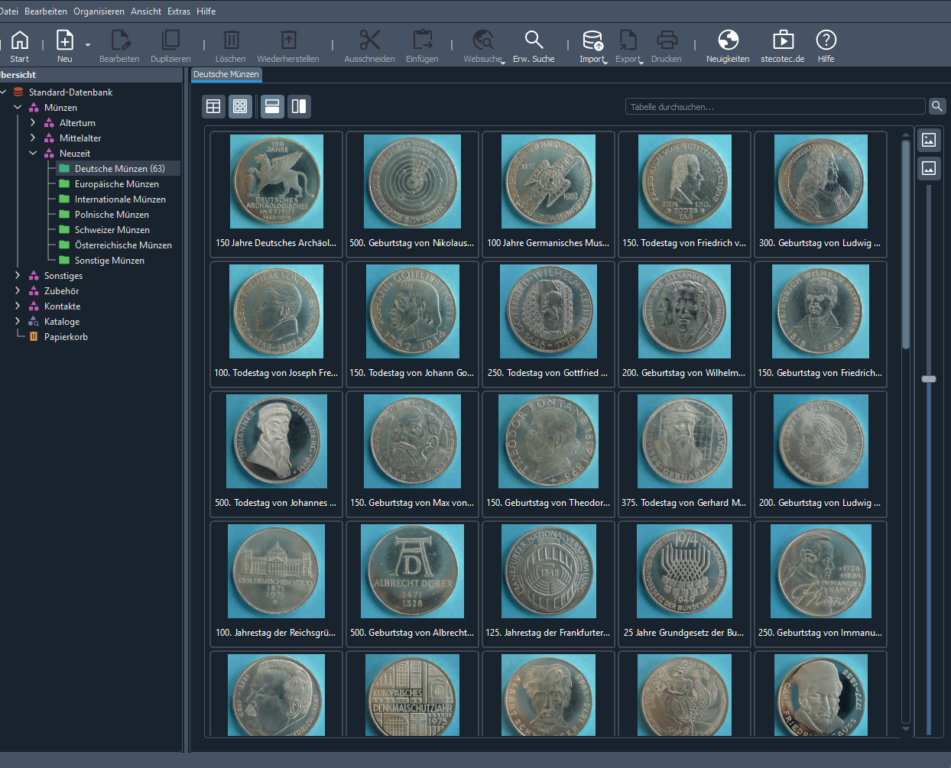951x768 pixels.
Task: Click the Hilfe question mark icon
Action: pyautogui.click(x=826, y=41)
